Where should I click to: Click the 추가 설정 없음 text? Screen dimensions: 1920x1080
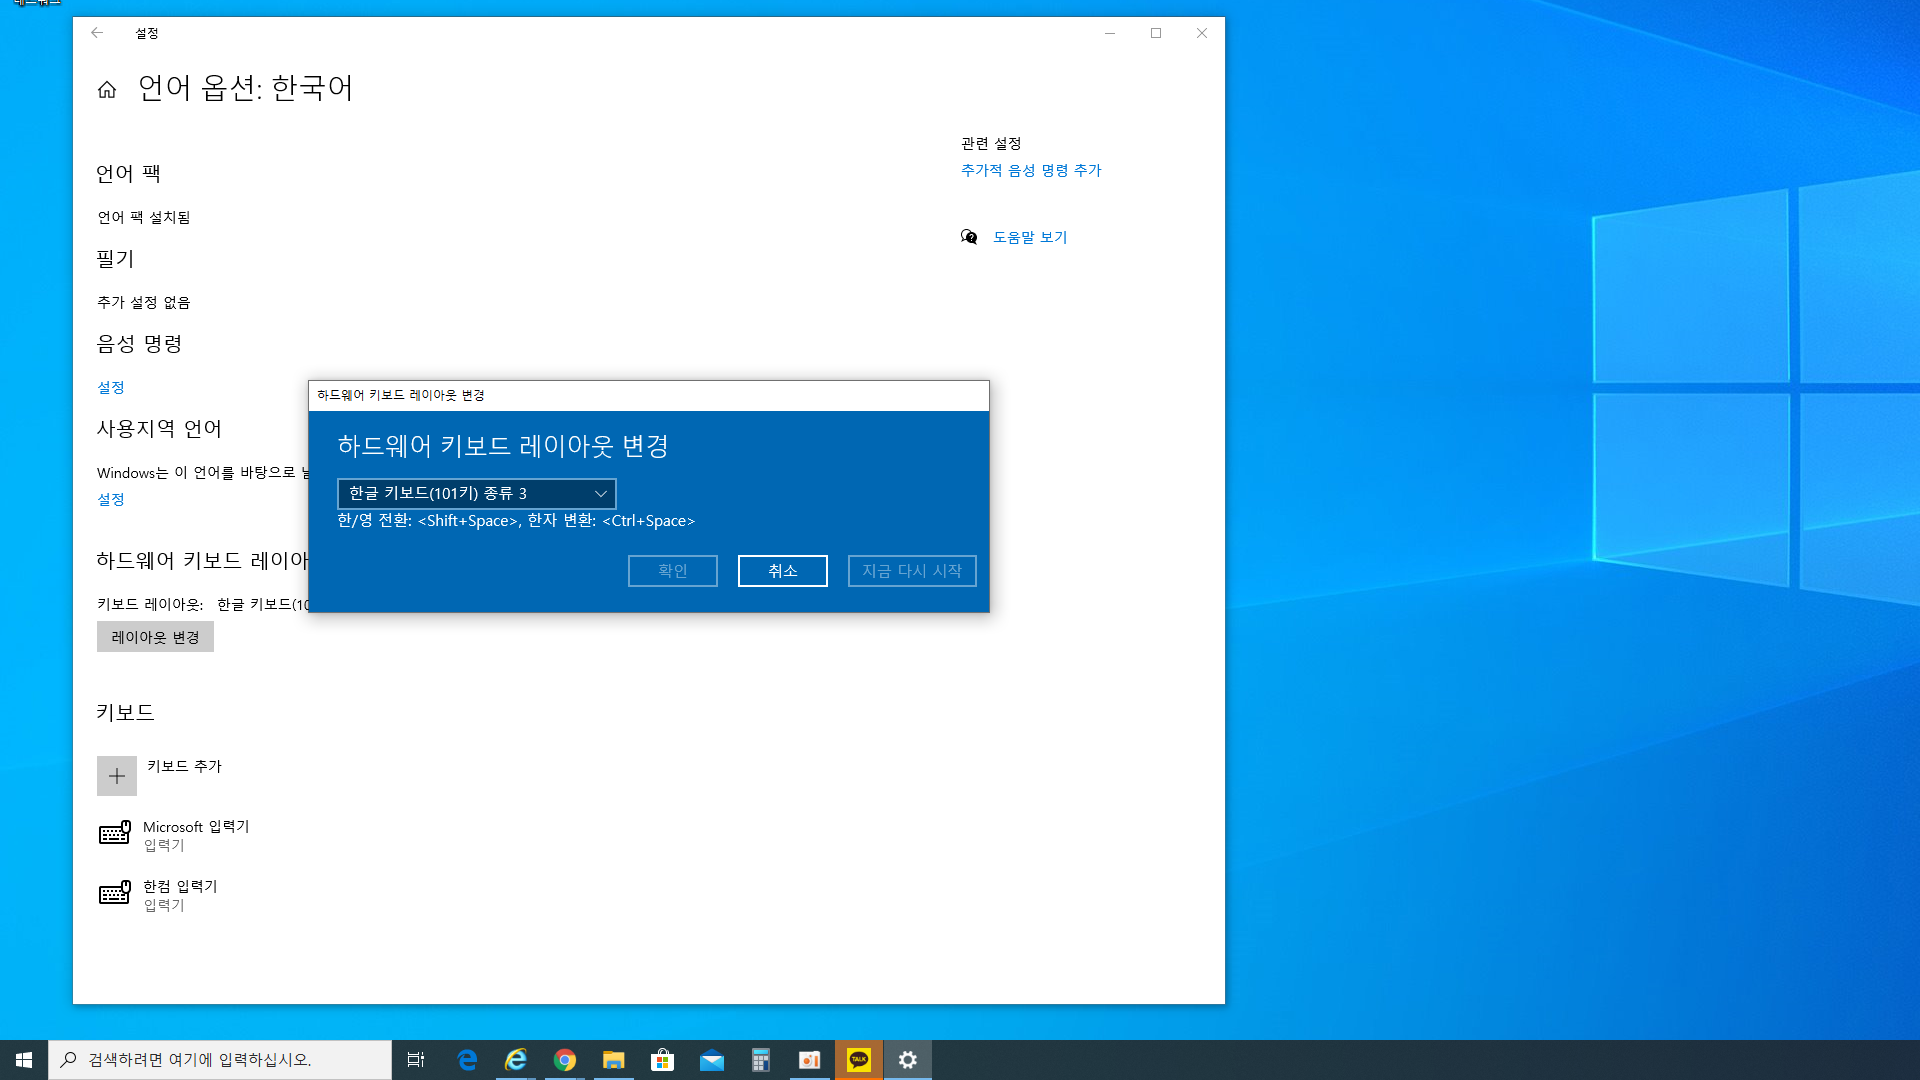144,303
